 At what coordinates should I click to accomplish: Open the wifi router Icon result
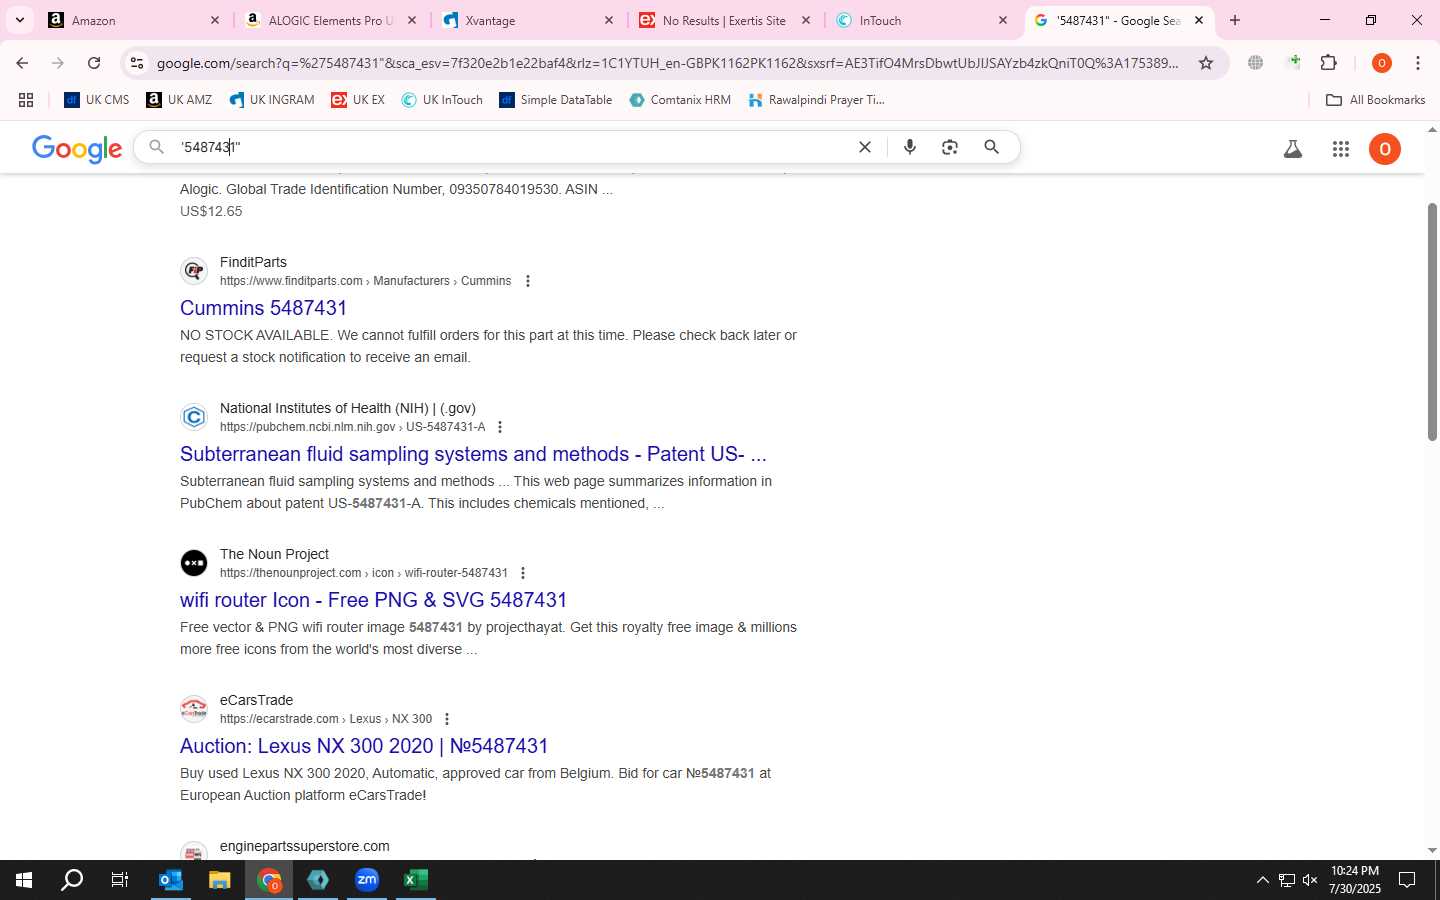point(373,600)
